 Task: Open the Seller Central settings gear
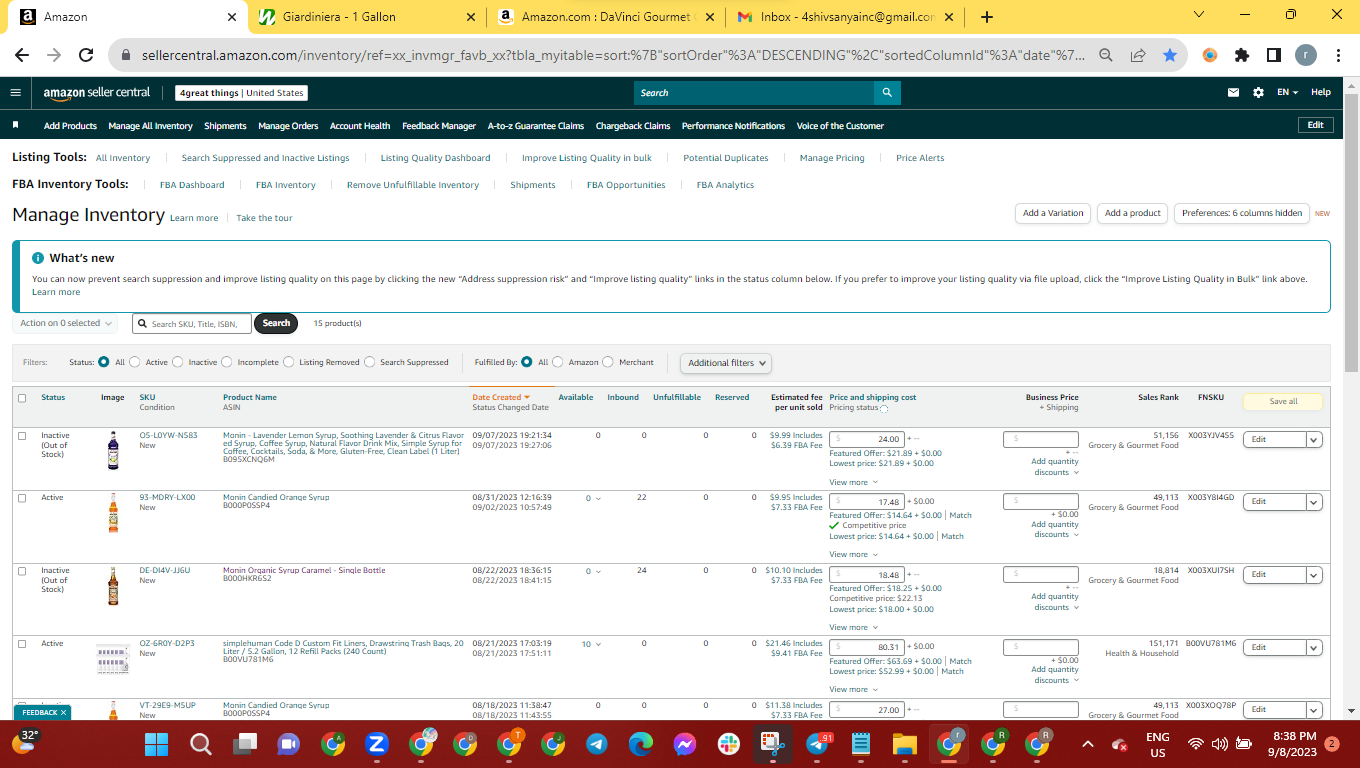(1258, 93)
